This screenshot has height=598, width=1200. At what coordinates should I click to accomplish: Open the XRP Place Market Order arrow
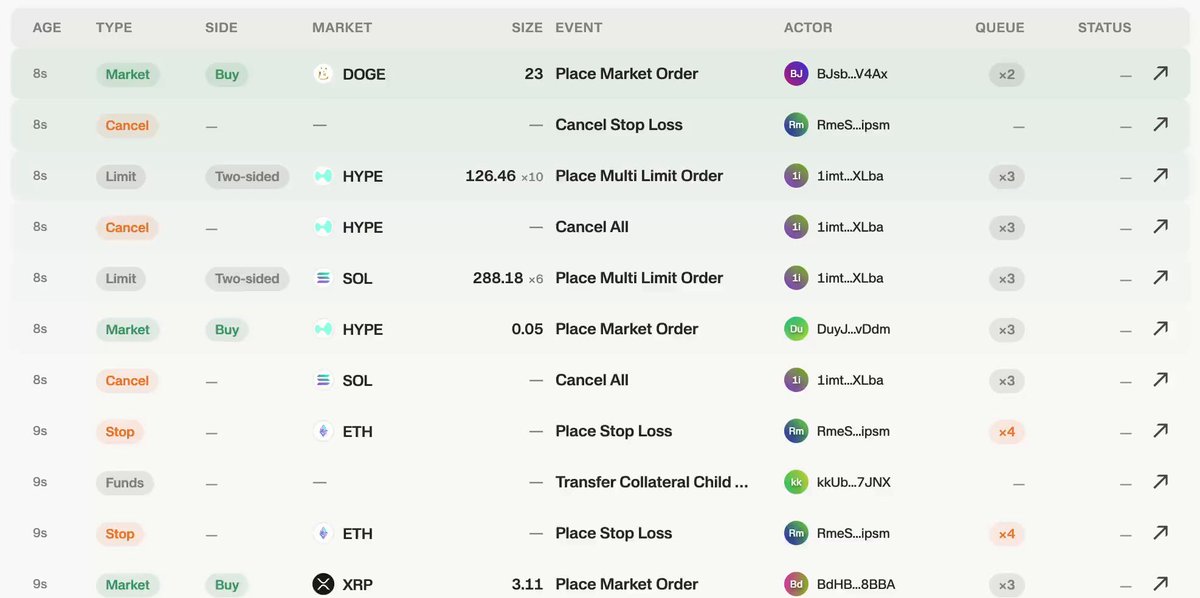point(1160,584)
